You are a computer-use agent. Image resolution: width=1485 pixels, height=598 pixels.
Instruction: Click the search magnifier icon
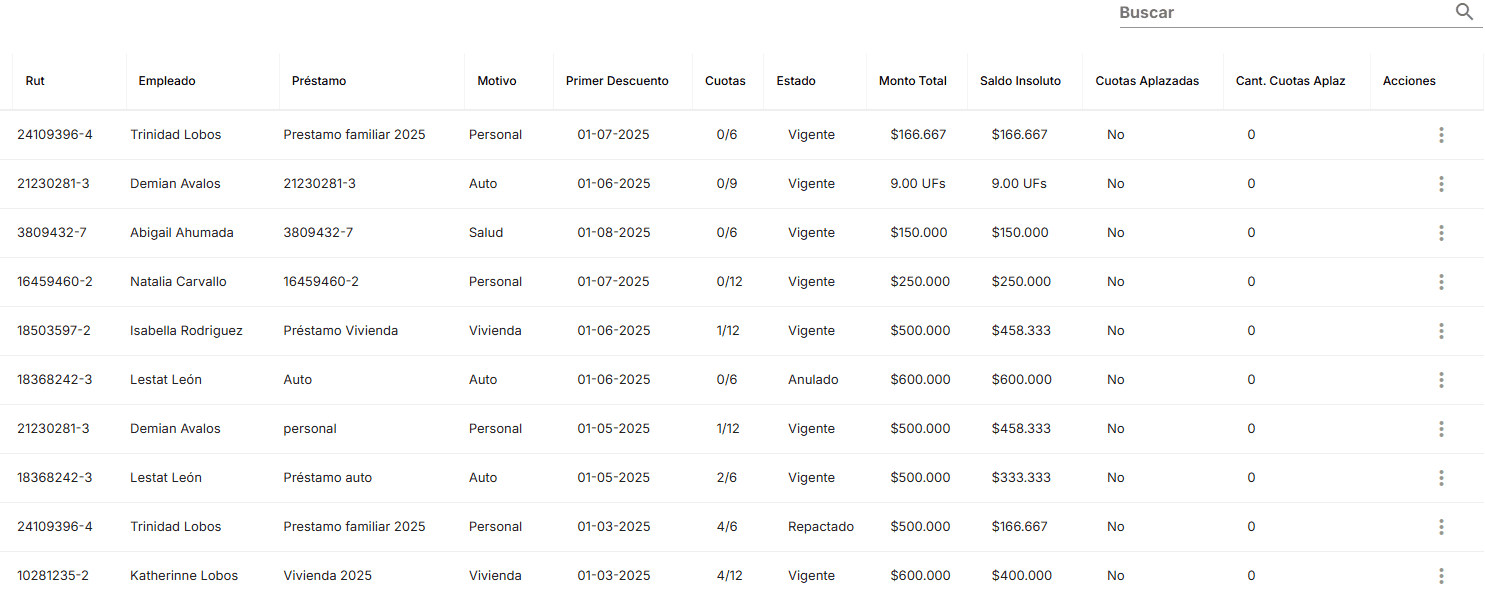coord(1464,12)
